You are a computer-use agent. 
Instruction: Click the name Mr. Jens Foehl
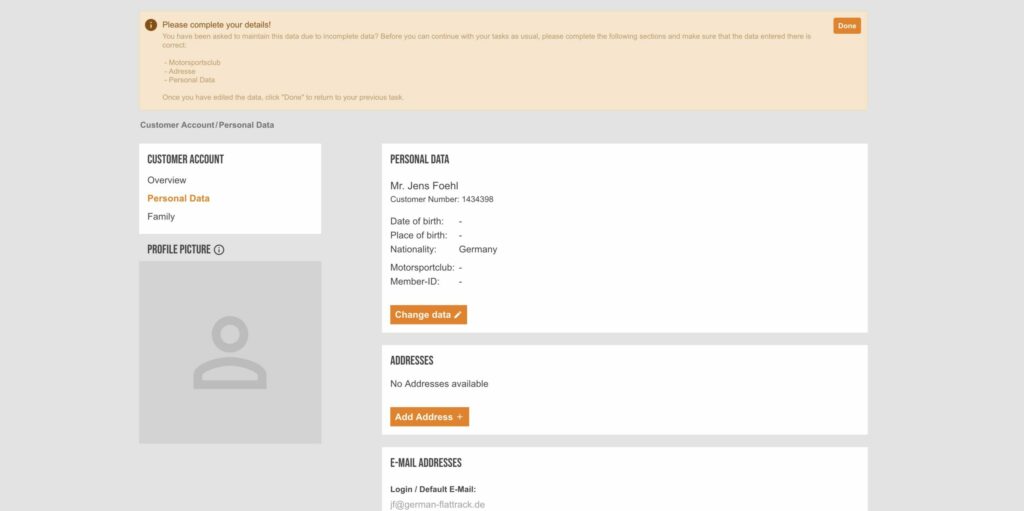pyautogui.click(x=424, y=185)
